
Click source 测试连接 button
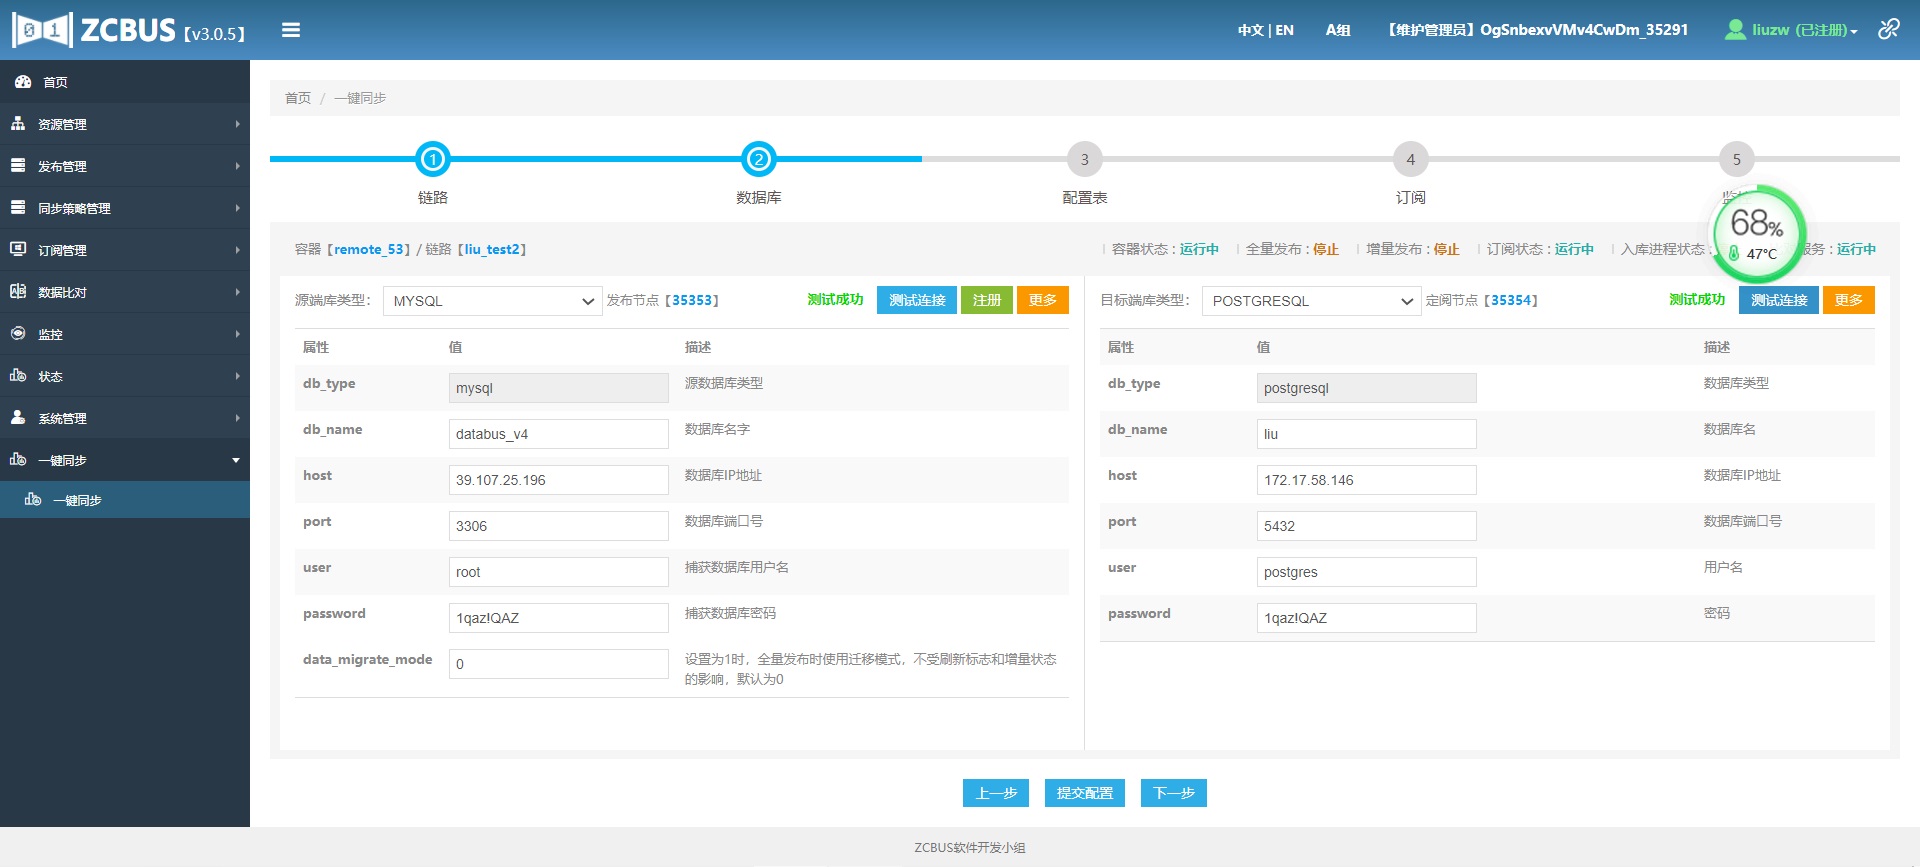coord(917,300)
